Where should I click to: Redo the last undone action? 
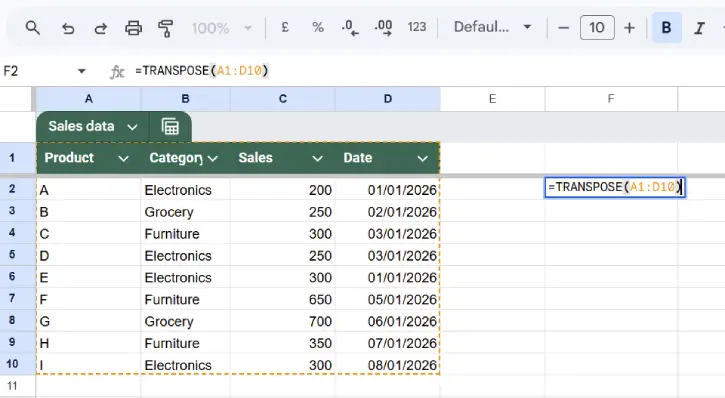click(100, 28)
